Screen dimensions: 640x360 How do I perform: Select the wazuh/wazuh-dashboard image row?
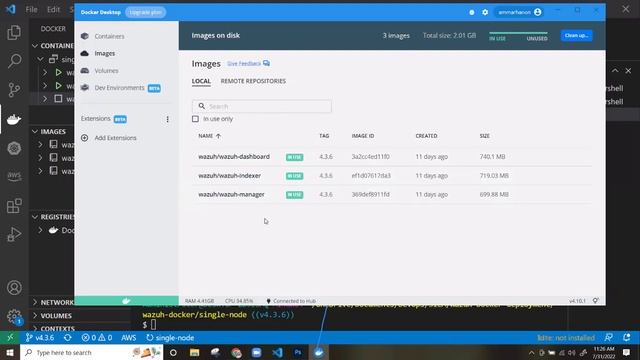pos(392,157)
